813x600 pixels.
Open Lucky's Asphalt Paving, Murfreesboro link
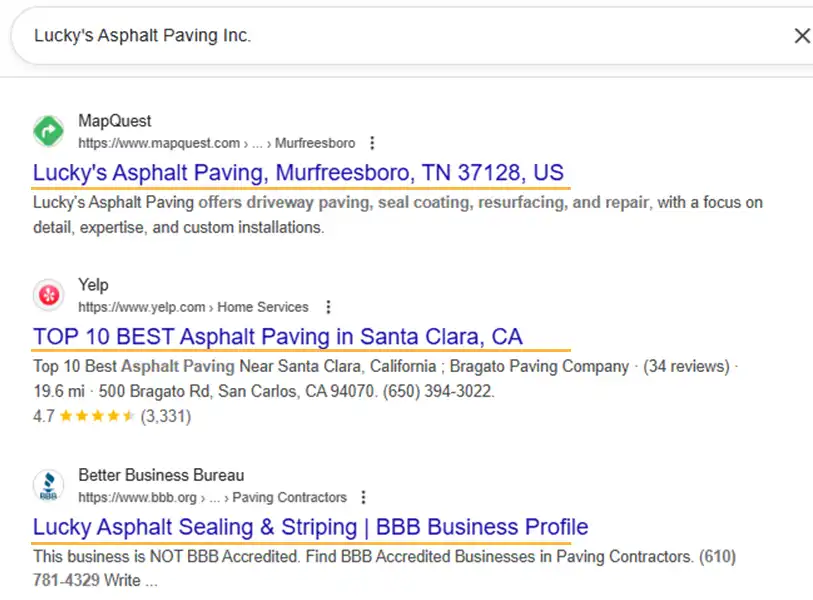tap(298, 173)
